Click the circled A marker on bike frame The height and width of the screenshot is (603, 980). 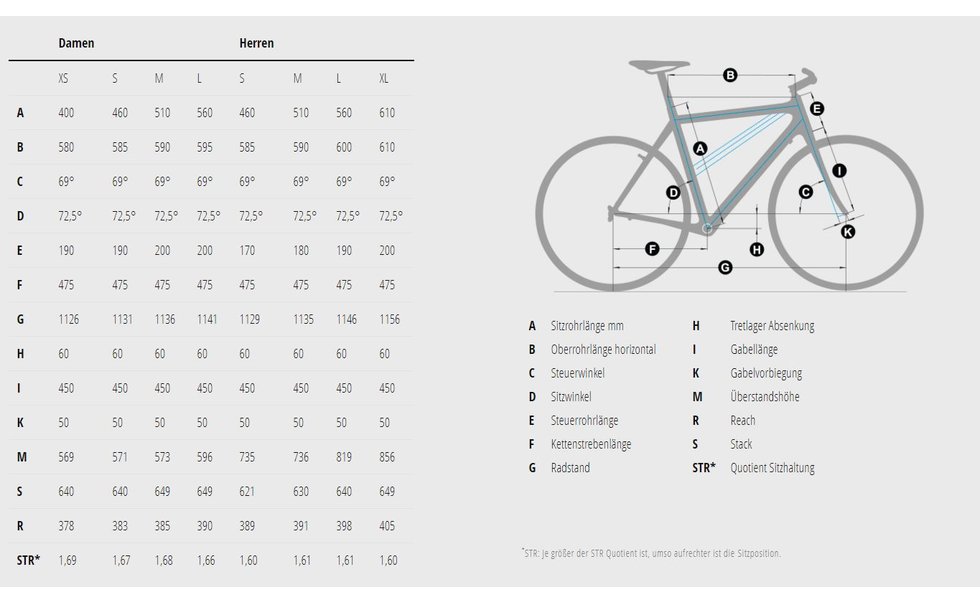(700, 149)
